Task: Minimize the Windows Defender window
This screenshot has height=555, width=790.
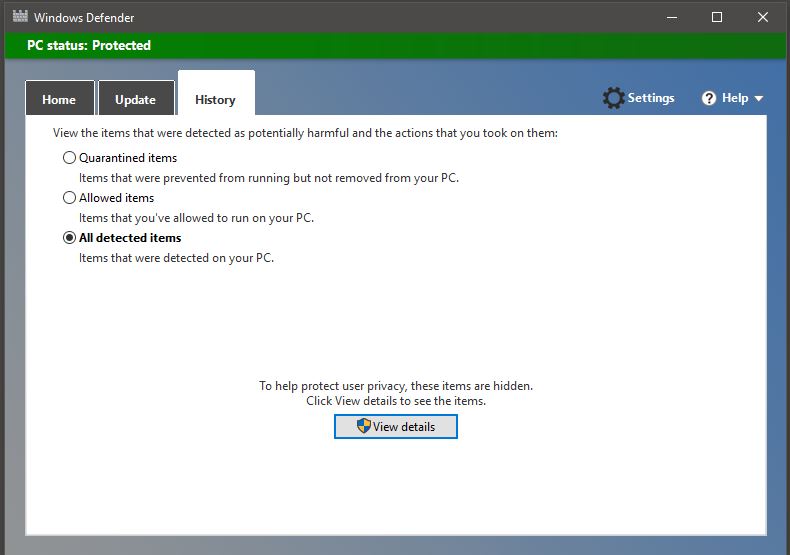Action: tap(672, 17)
